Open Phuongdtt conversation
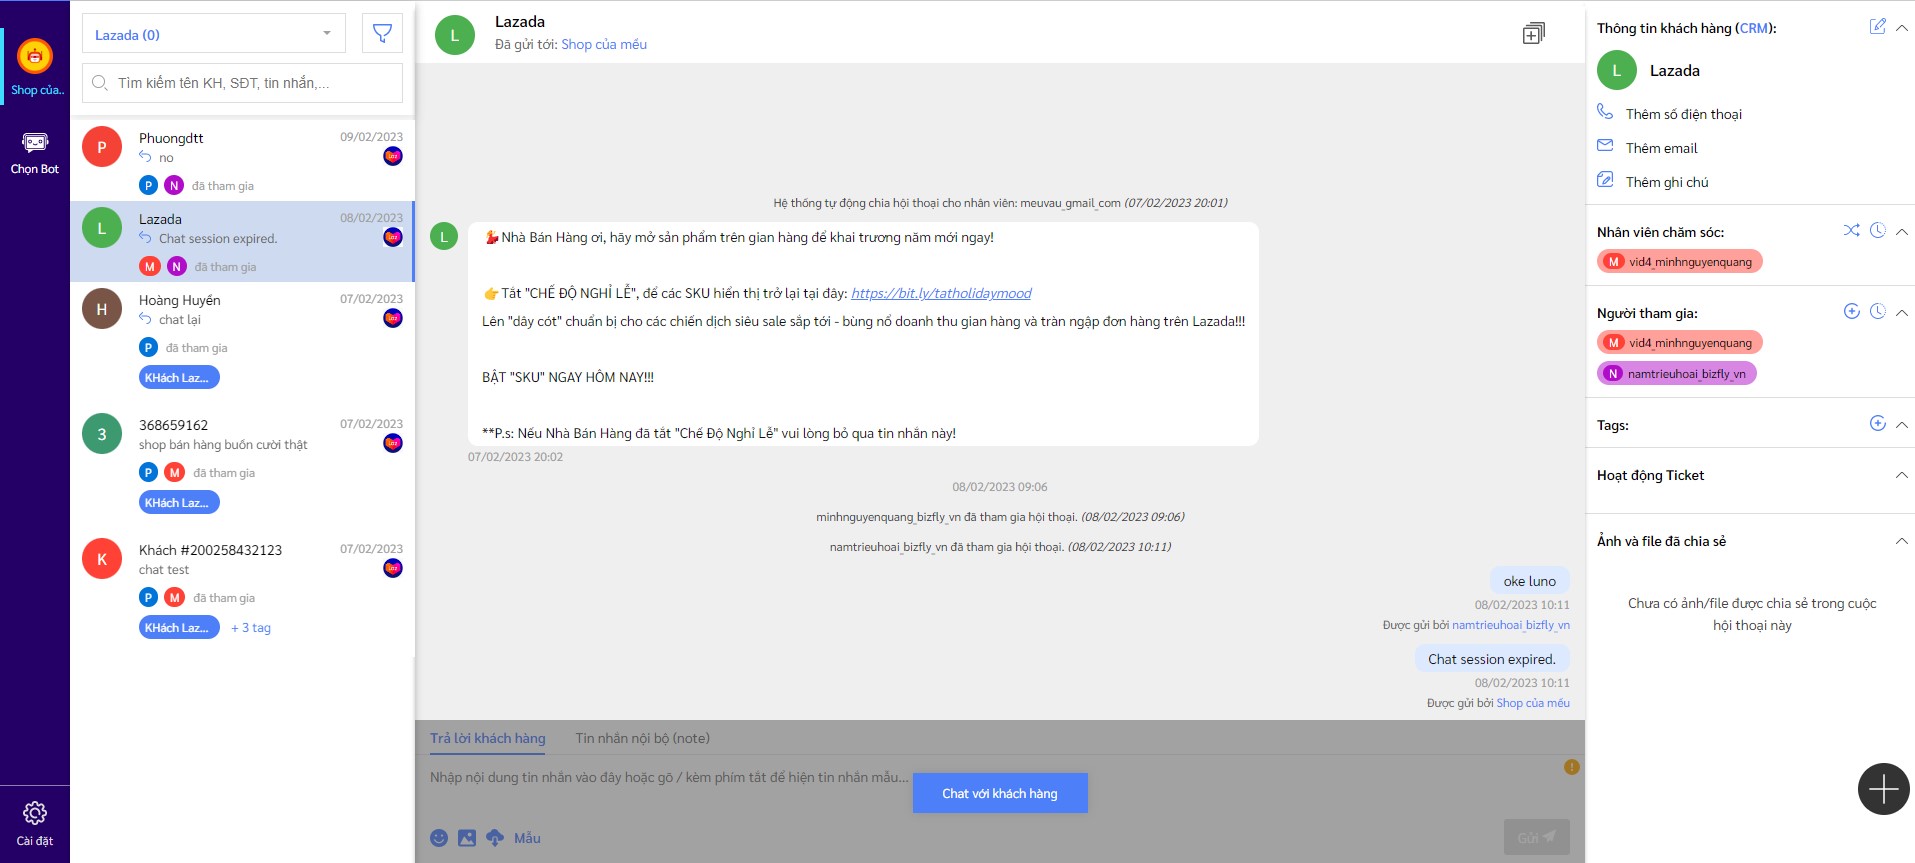The height and width of the screenshot is (863, 1915). (242, 160)
